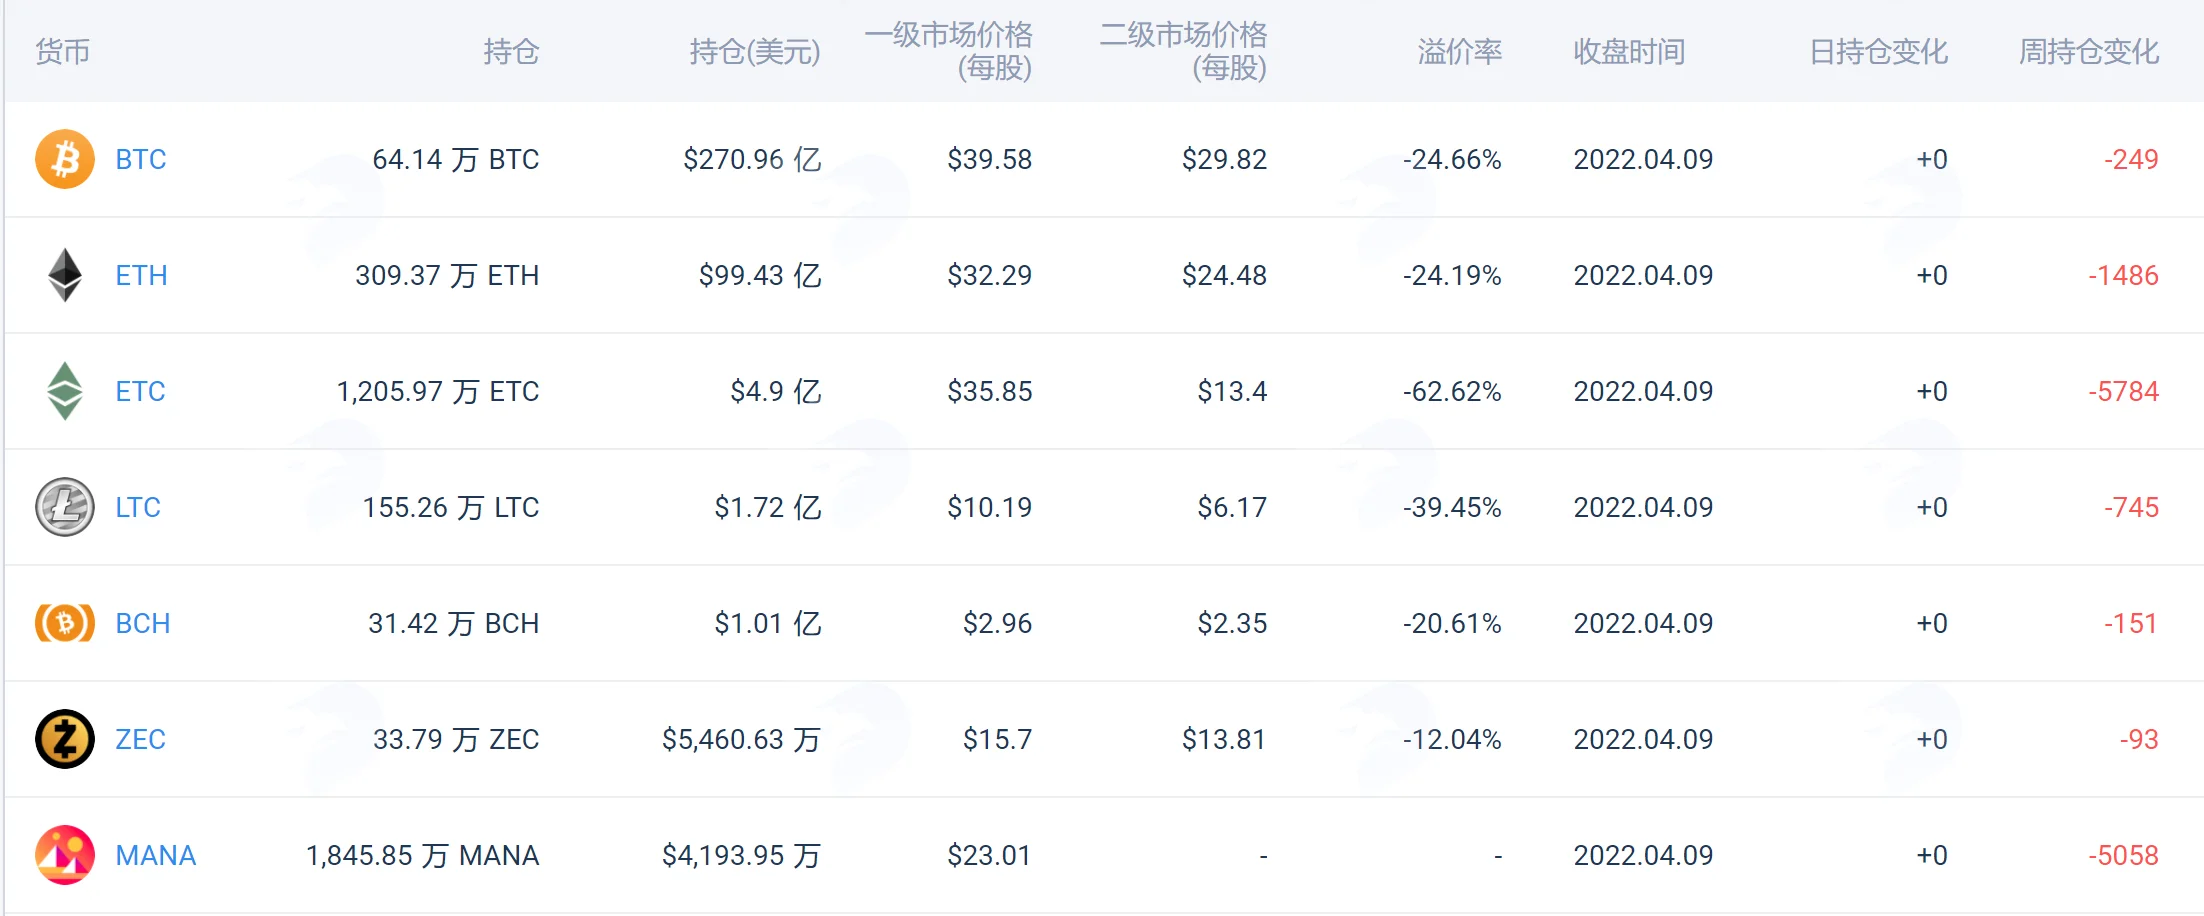Click the Litecoin silver icon
The image size is (2204, 916).
pos(65,507)
